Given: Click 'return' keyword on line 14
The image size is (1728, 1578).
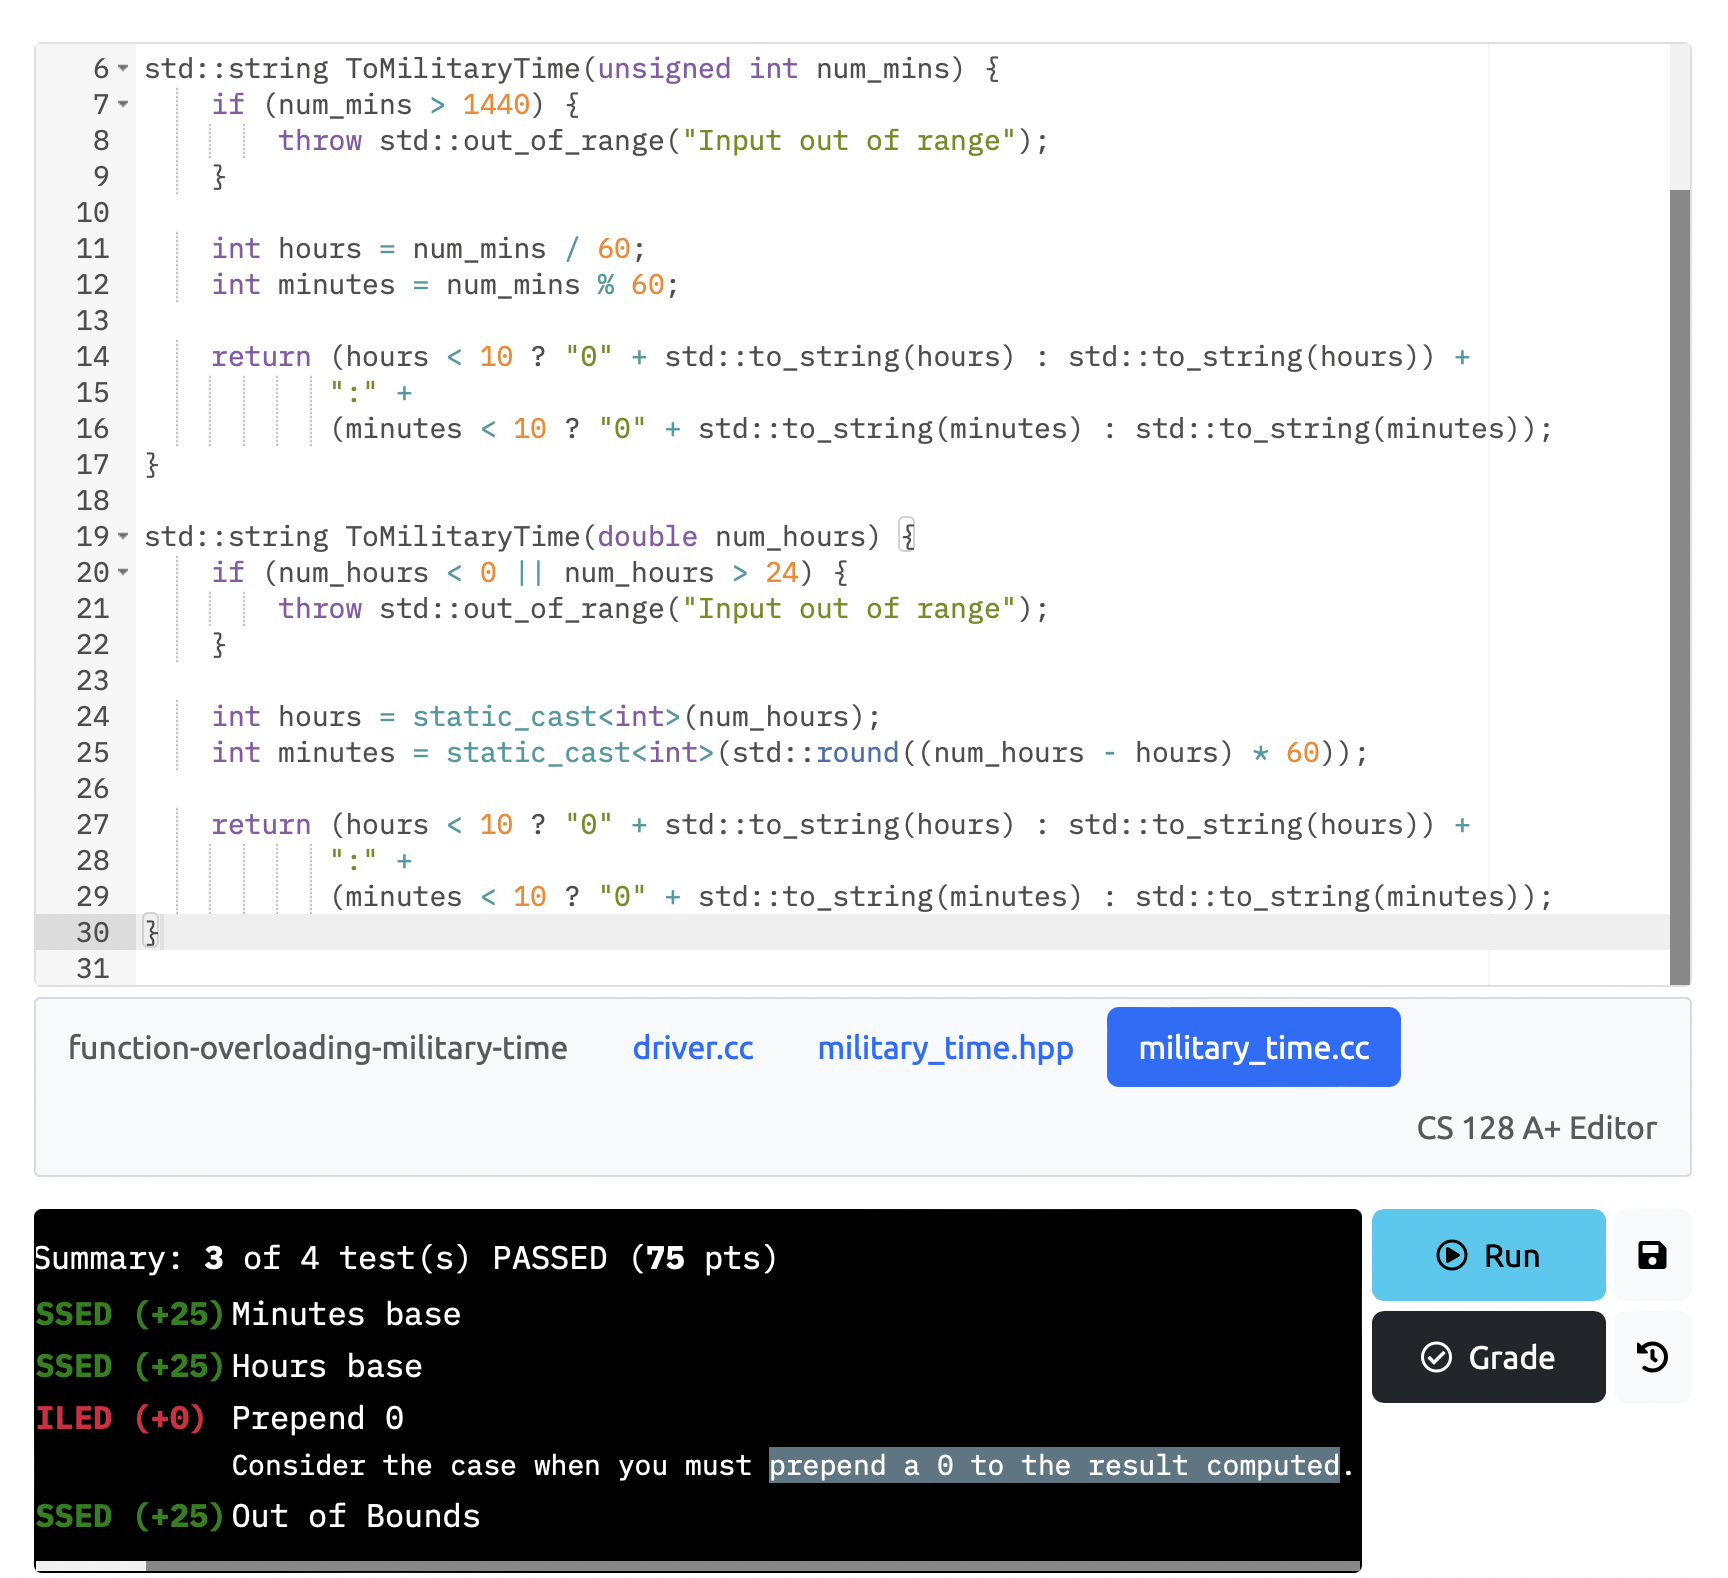Looking at the screenshot, I should tap(261, 356).
